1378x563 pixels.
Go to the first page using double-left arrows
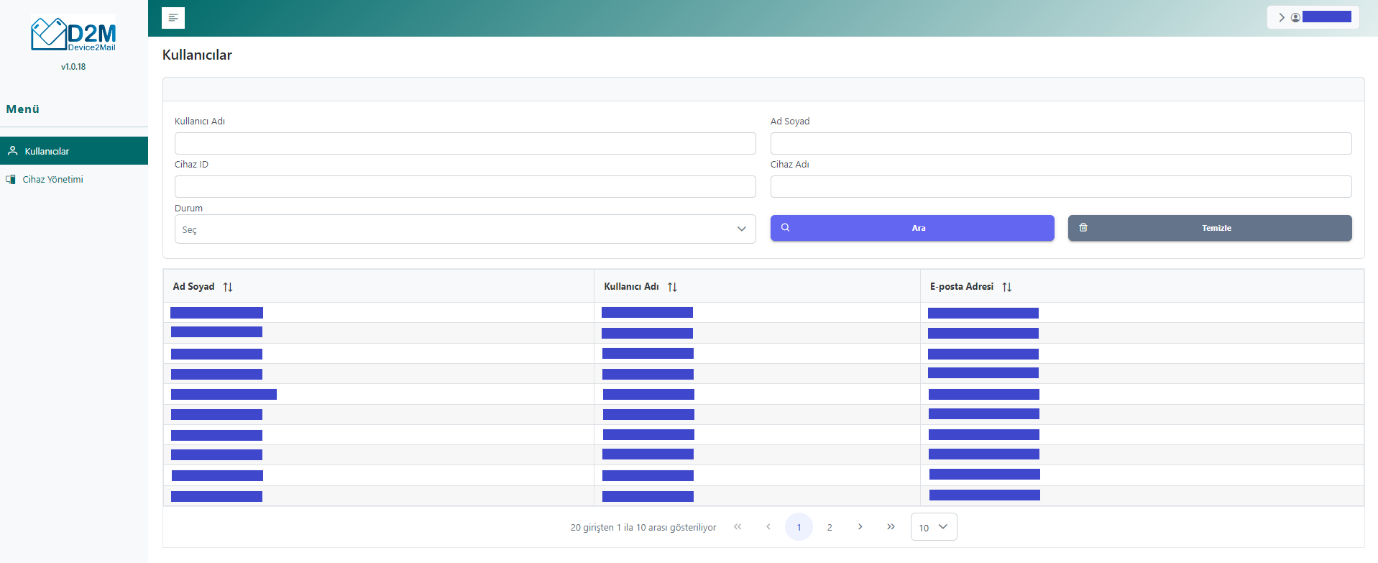click(738, 527)
